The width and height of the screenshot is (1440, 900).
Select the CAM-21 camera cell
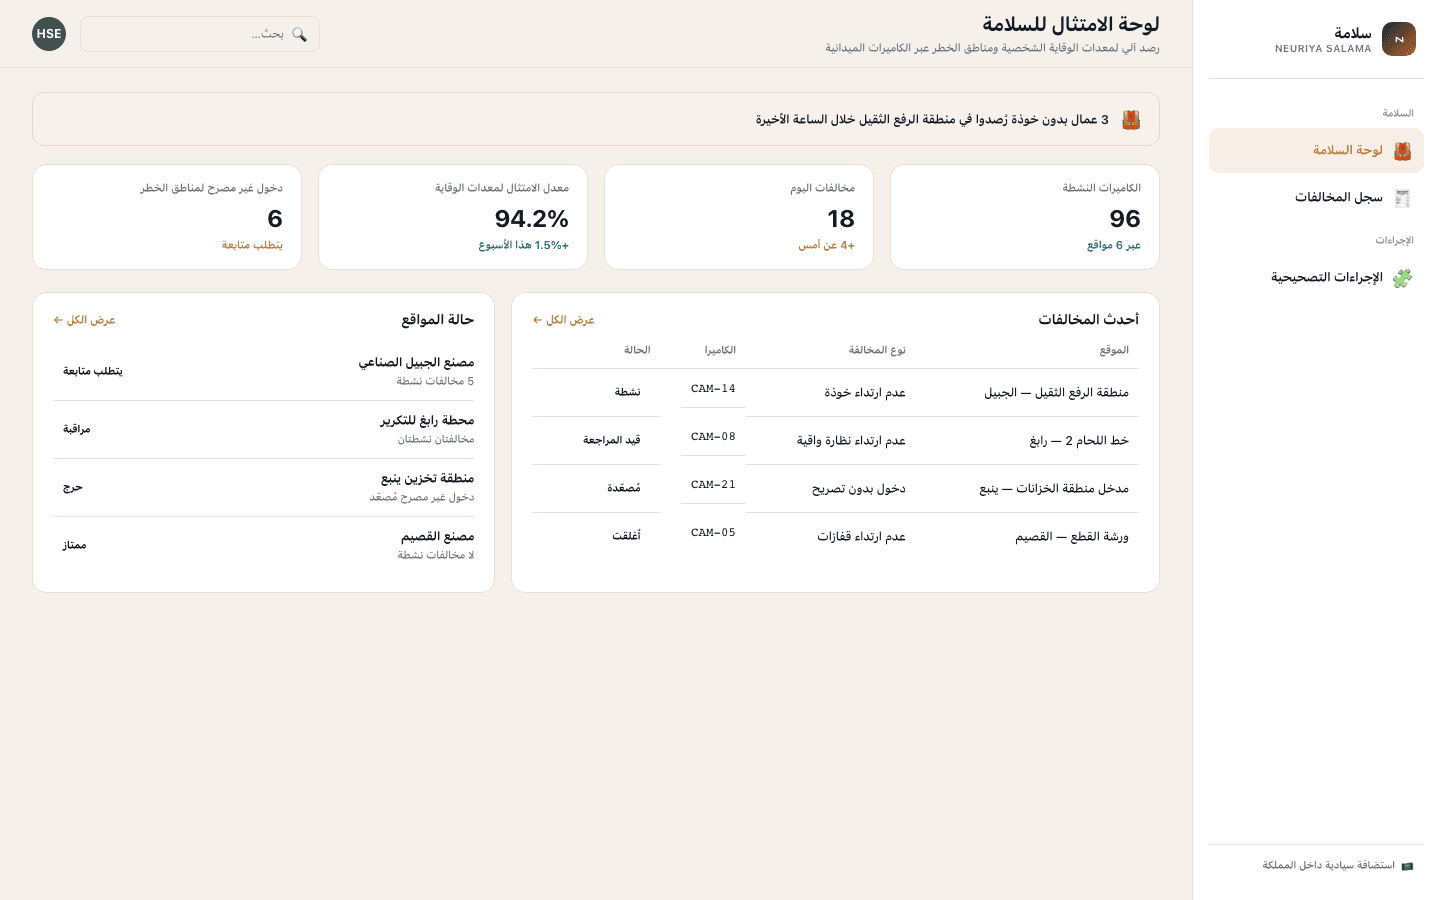(713, 485)
